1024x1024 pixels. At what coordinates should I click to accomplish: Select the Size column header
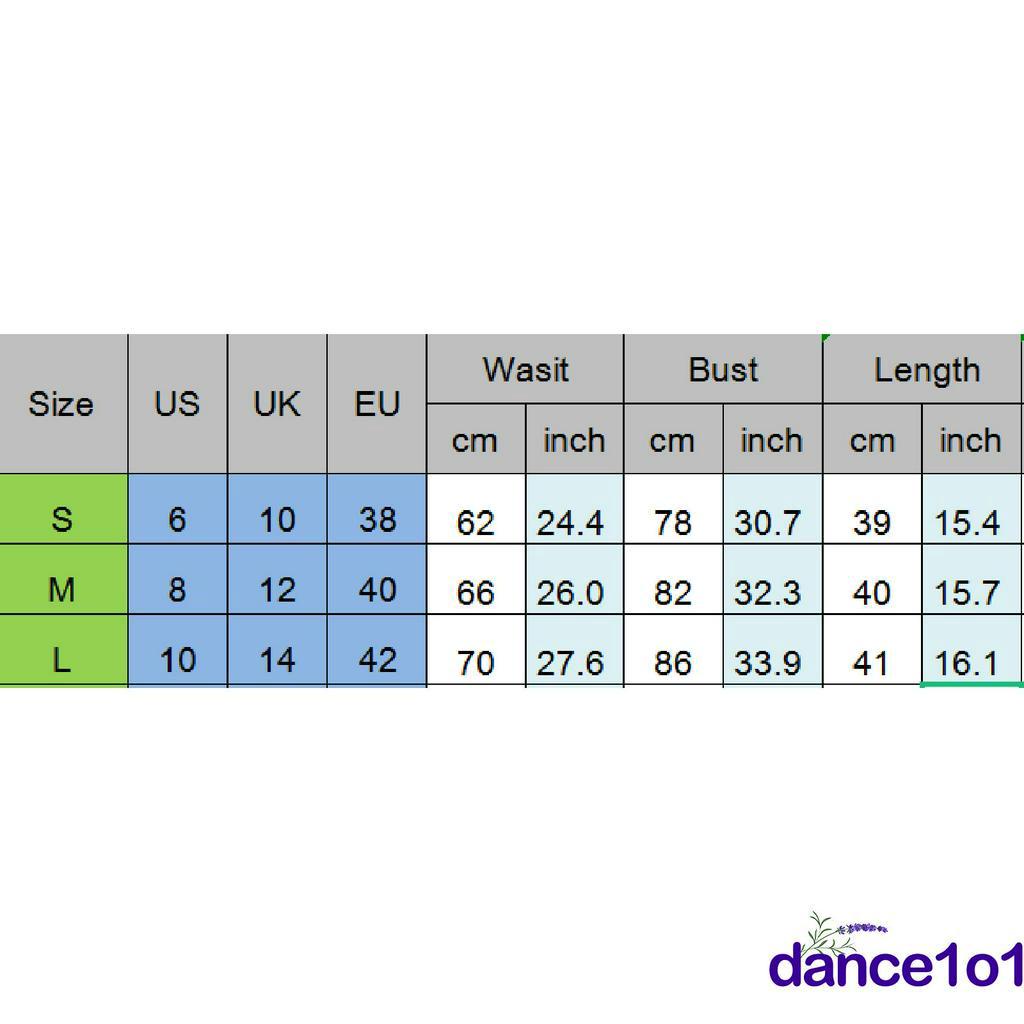[x=62, y=404]
